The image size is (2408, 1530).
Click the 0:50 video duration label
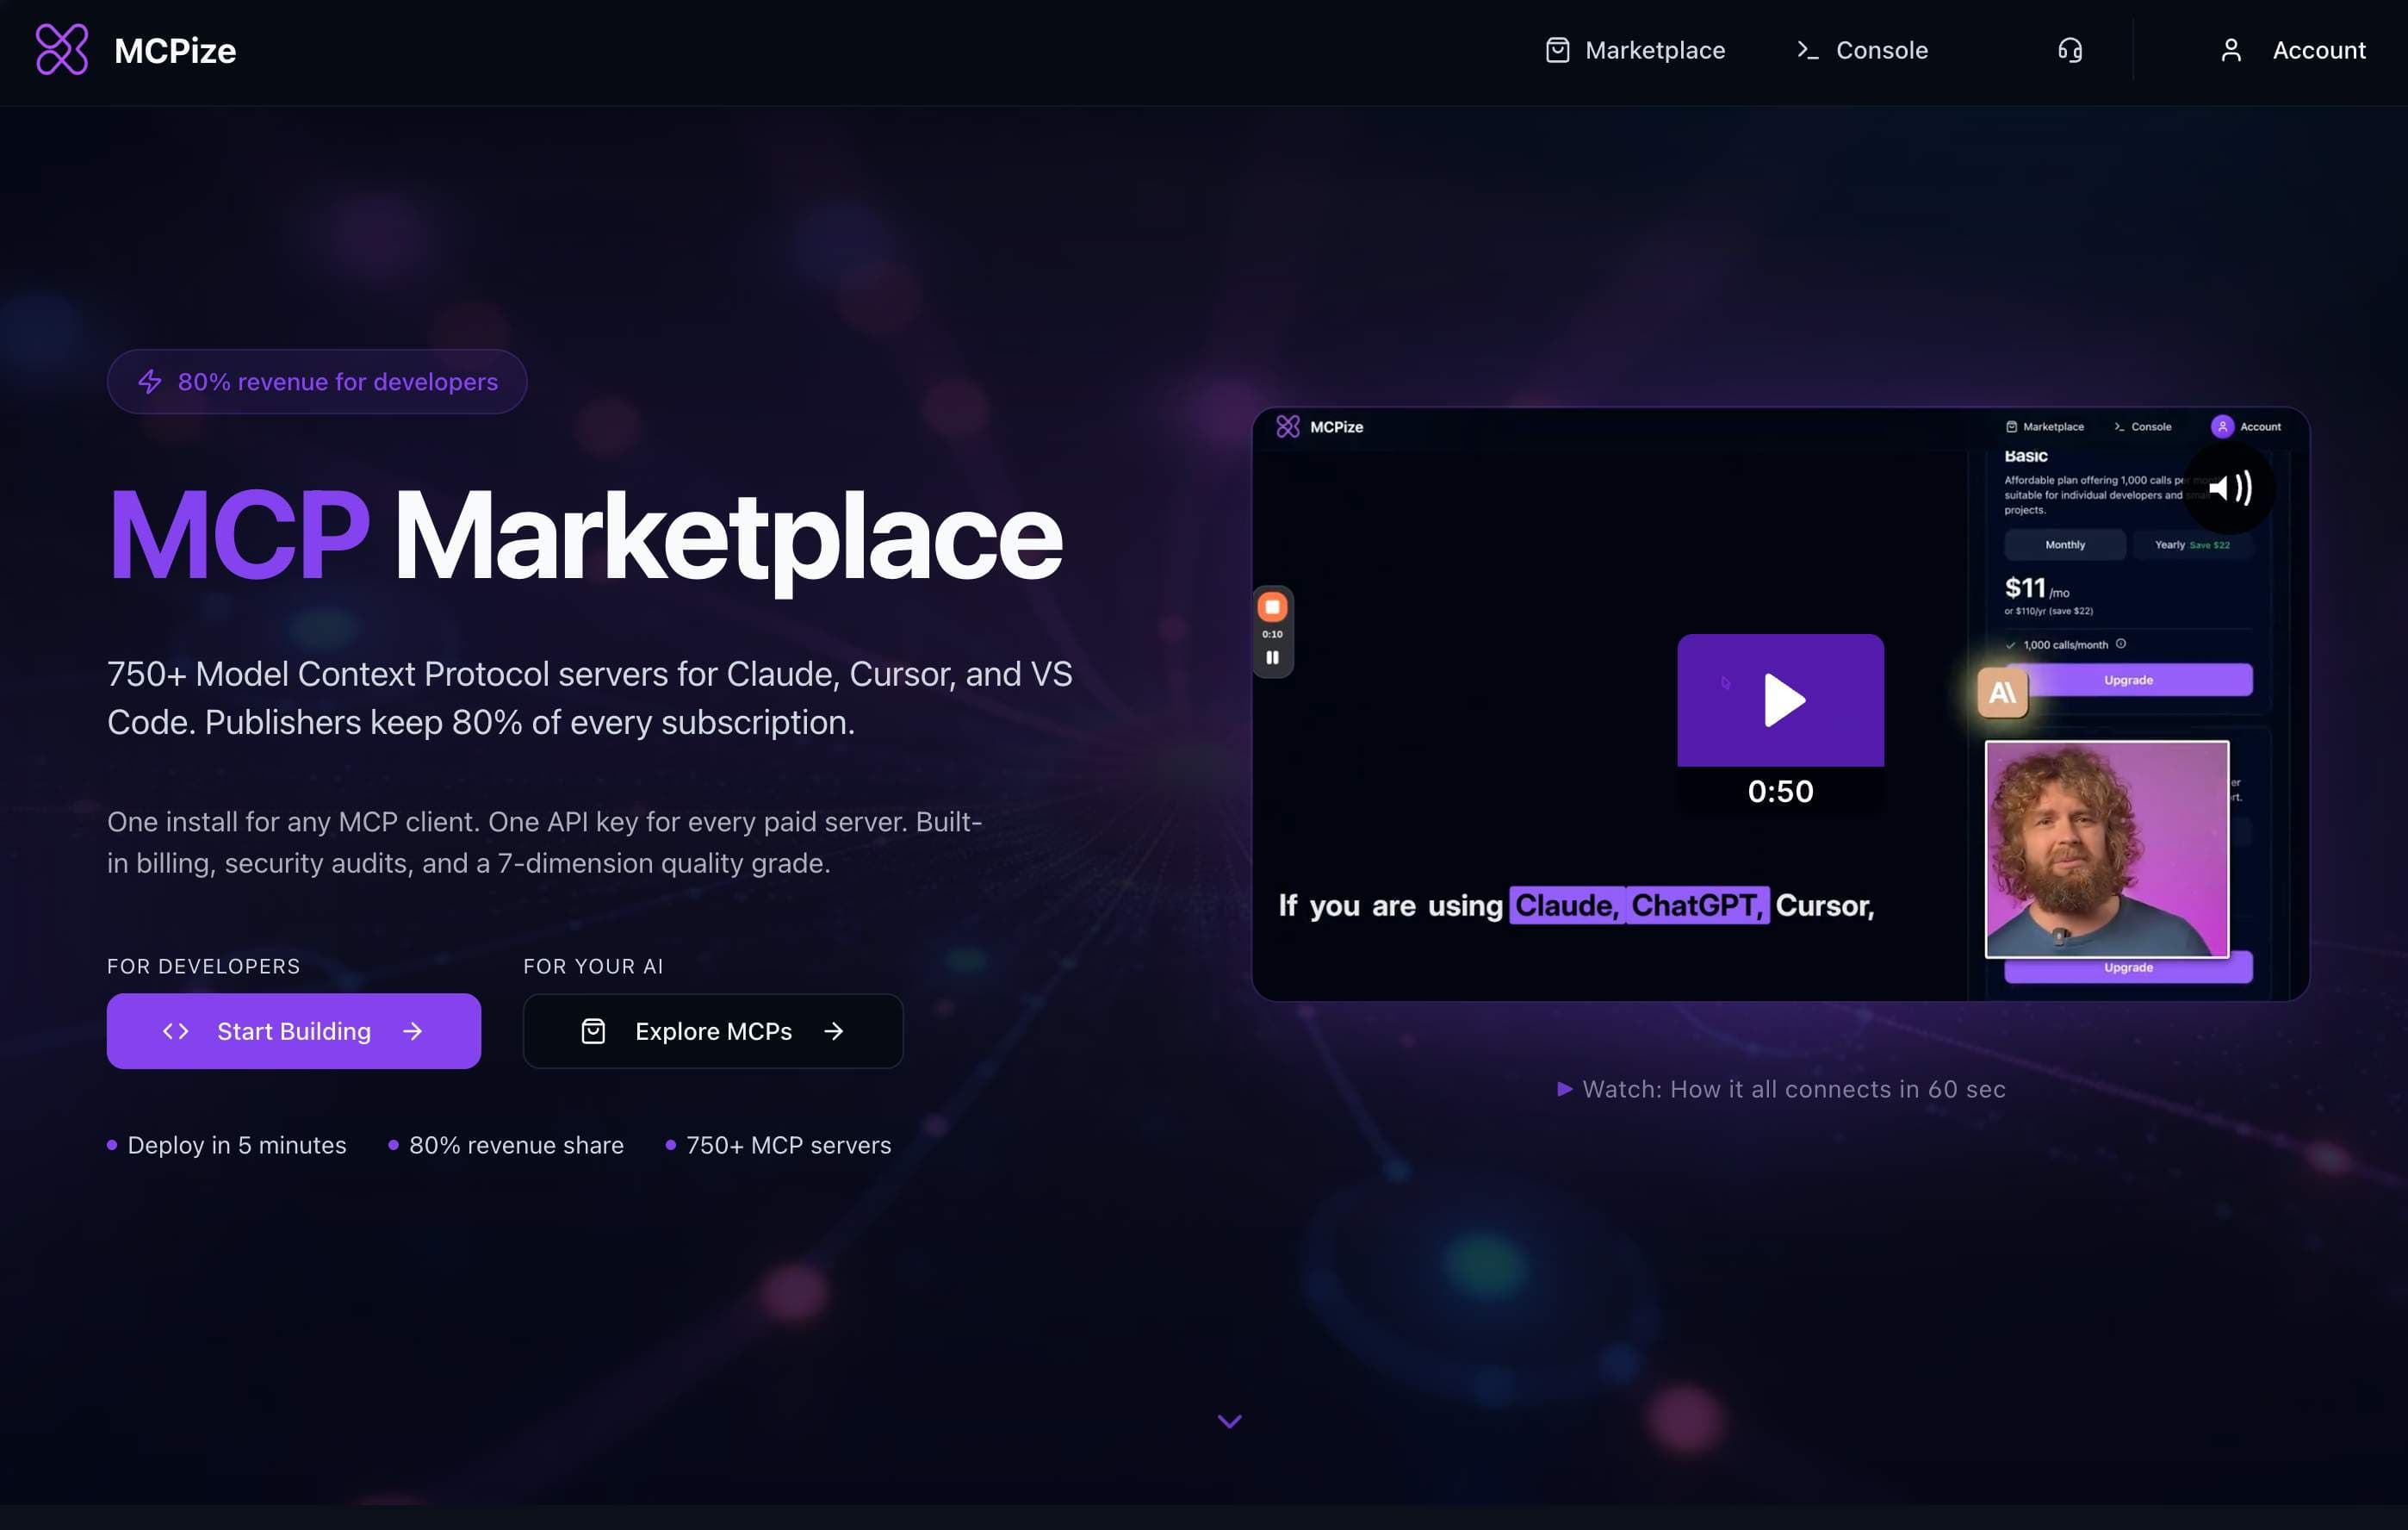(x=1781, y=791)
